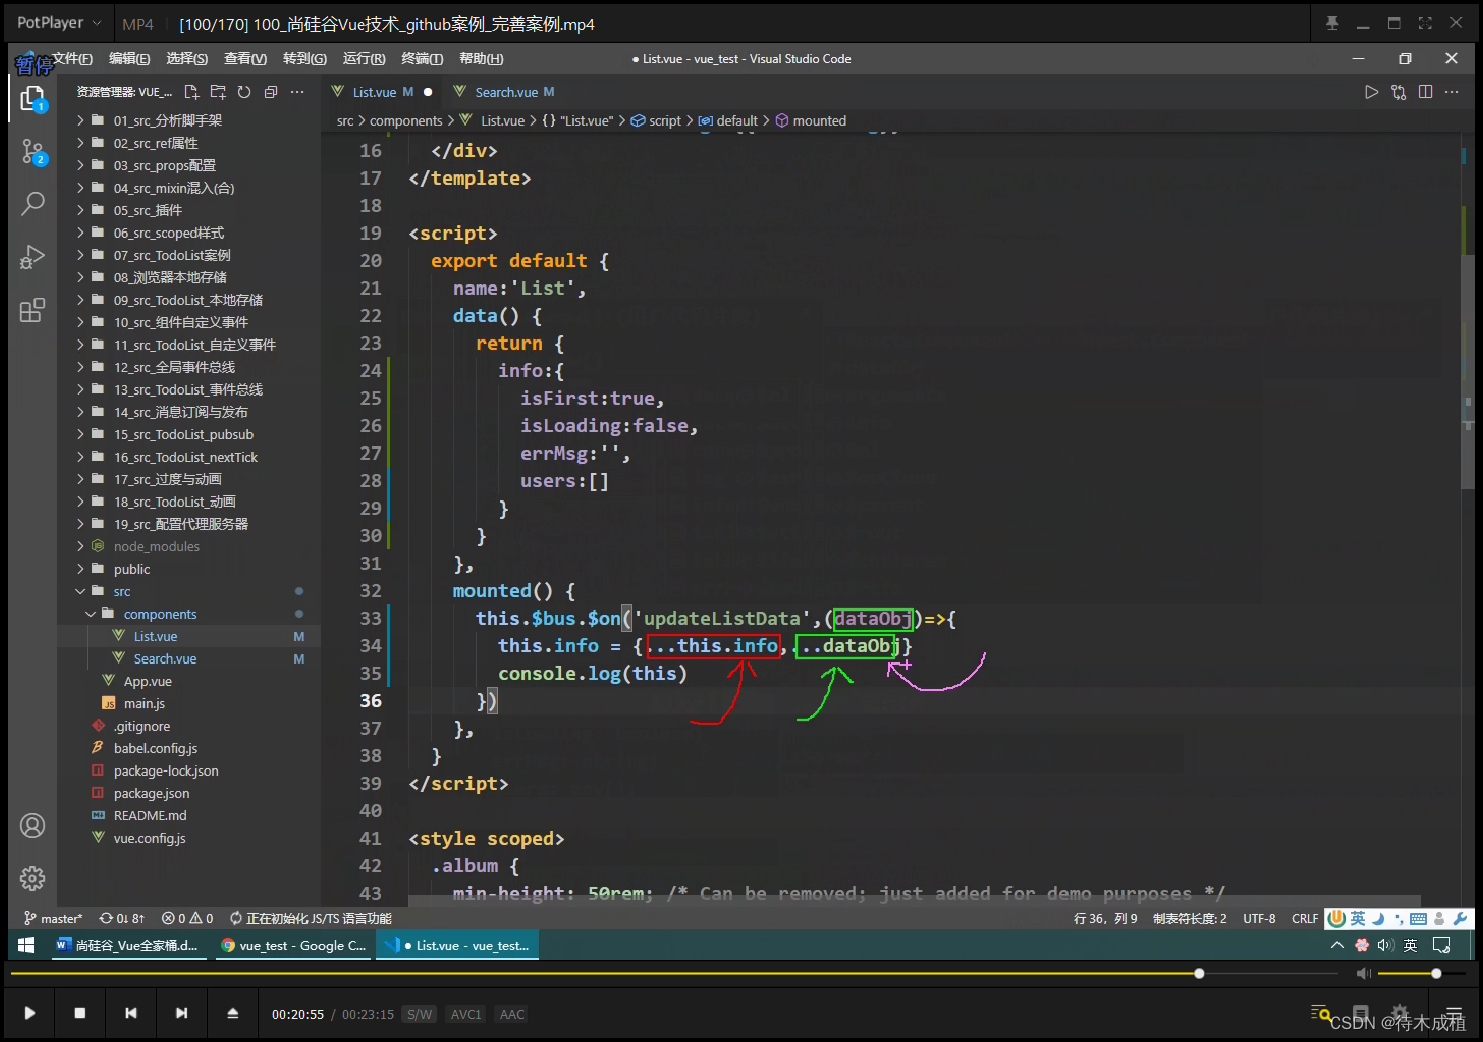Click the New Folder icon in explorer header
The height and width of the screenshot is (1042, 1483).
pyautogui.click(x=218, y=92)
